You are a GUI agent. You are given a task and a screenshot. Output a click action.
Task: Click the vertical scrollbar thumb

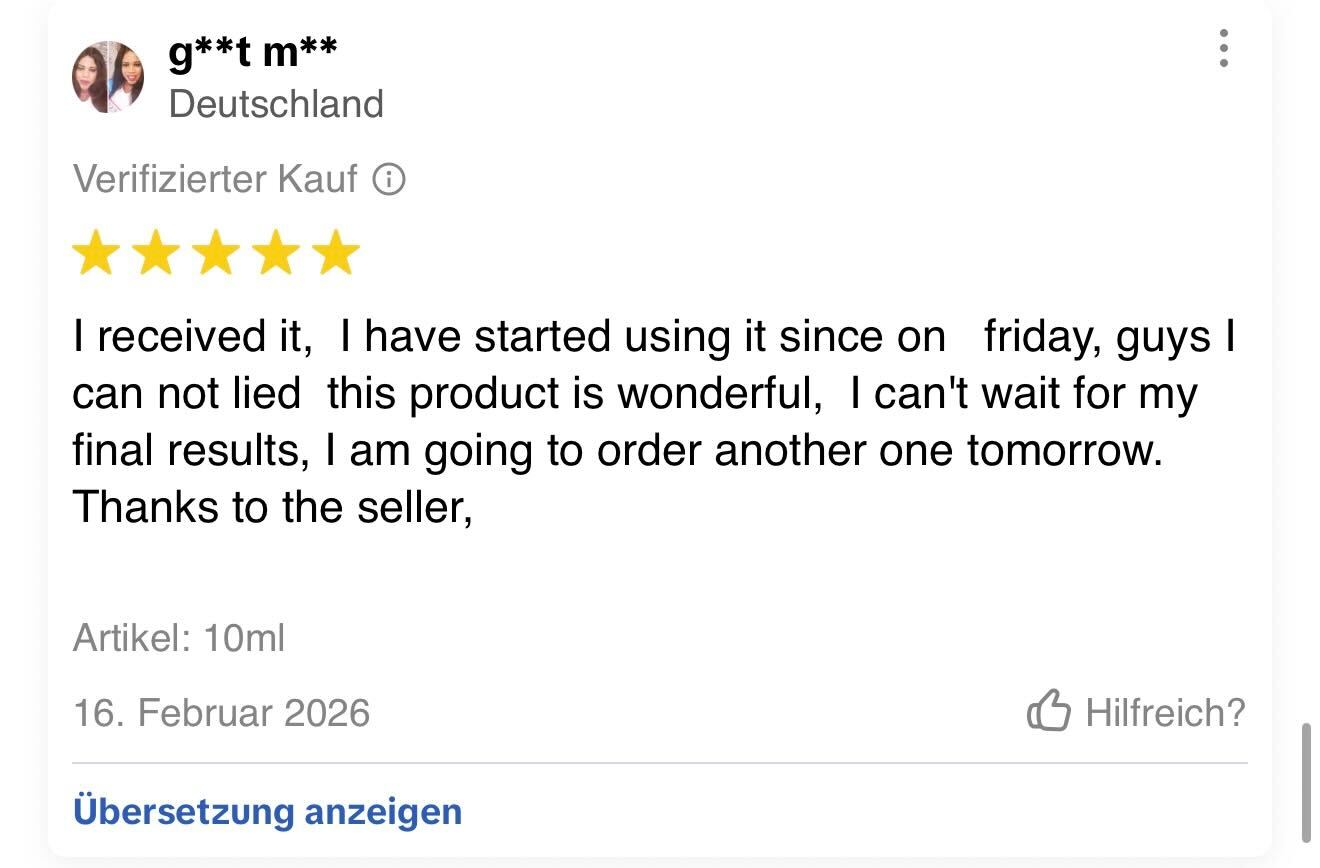[1306, 783]
